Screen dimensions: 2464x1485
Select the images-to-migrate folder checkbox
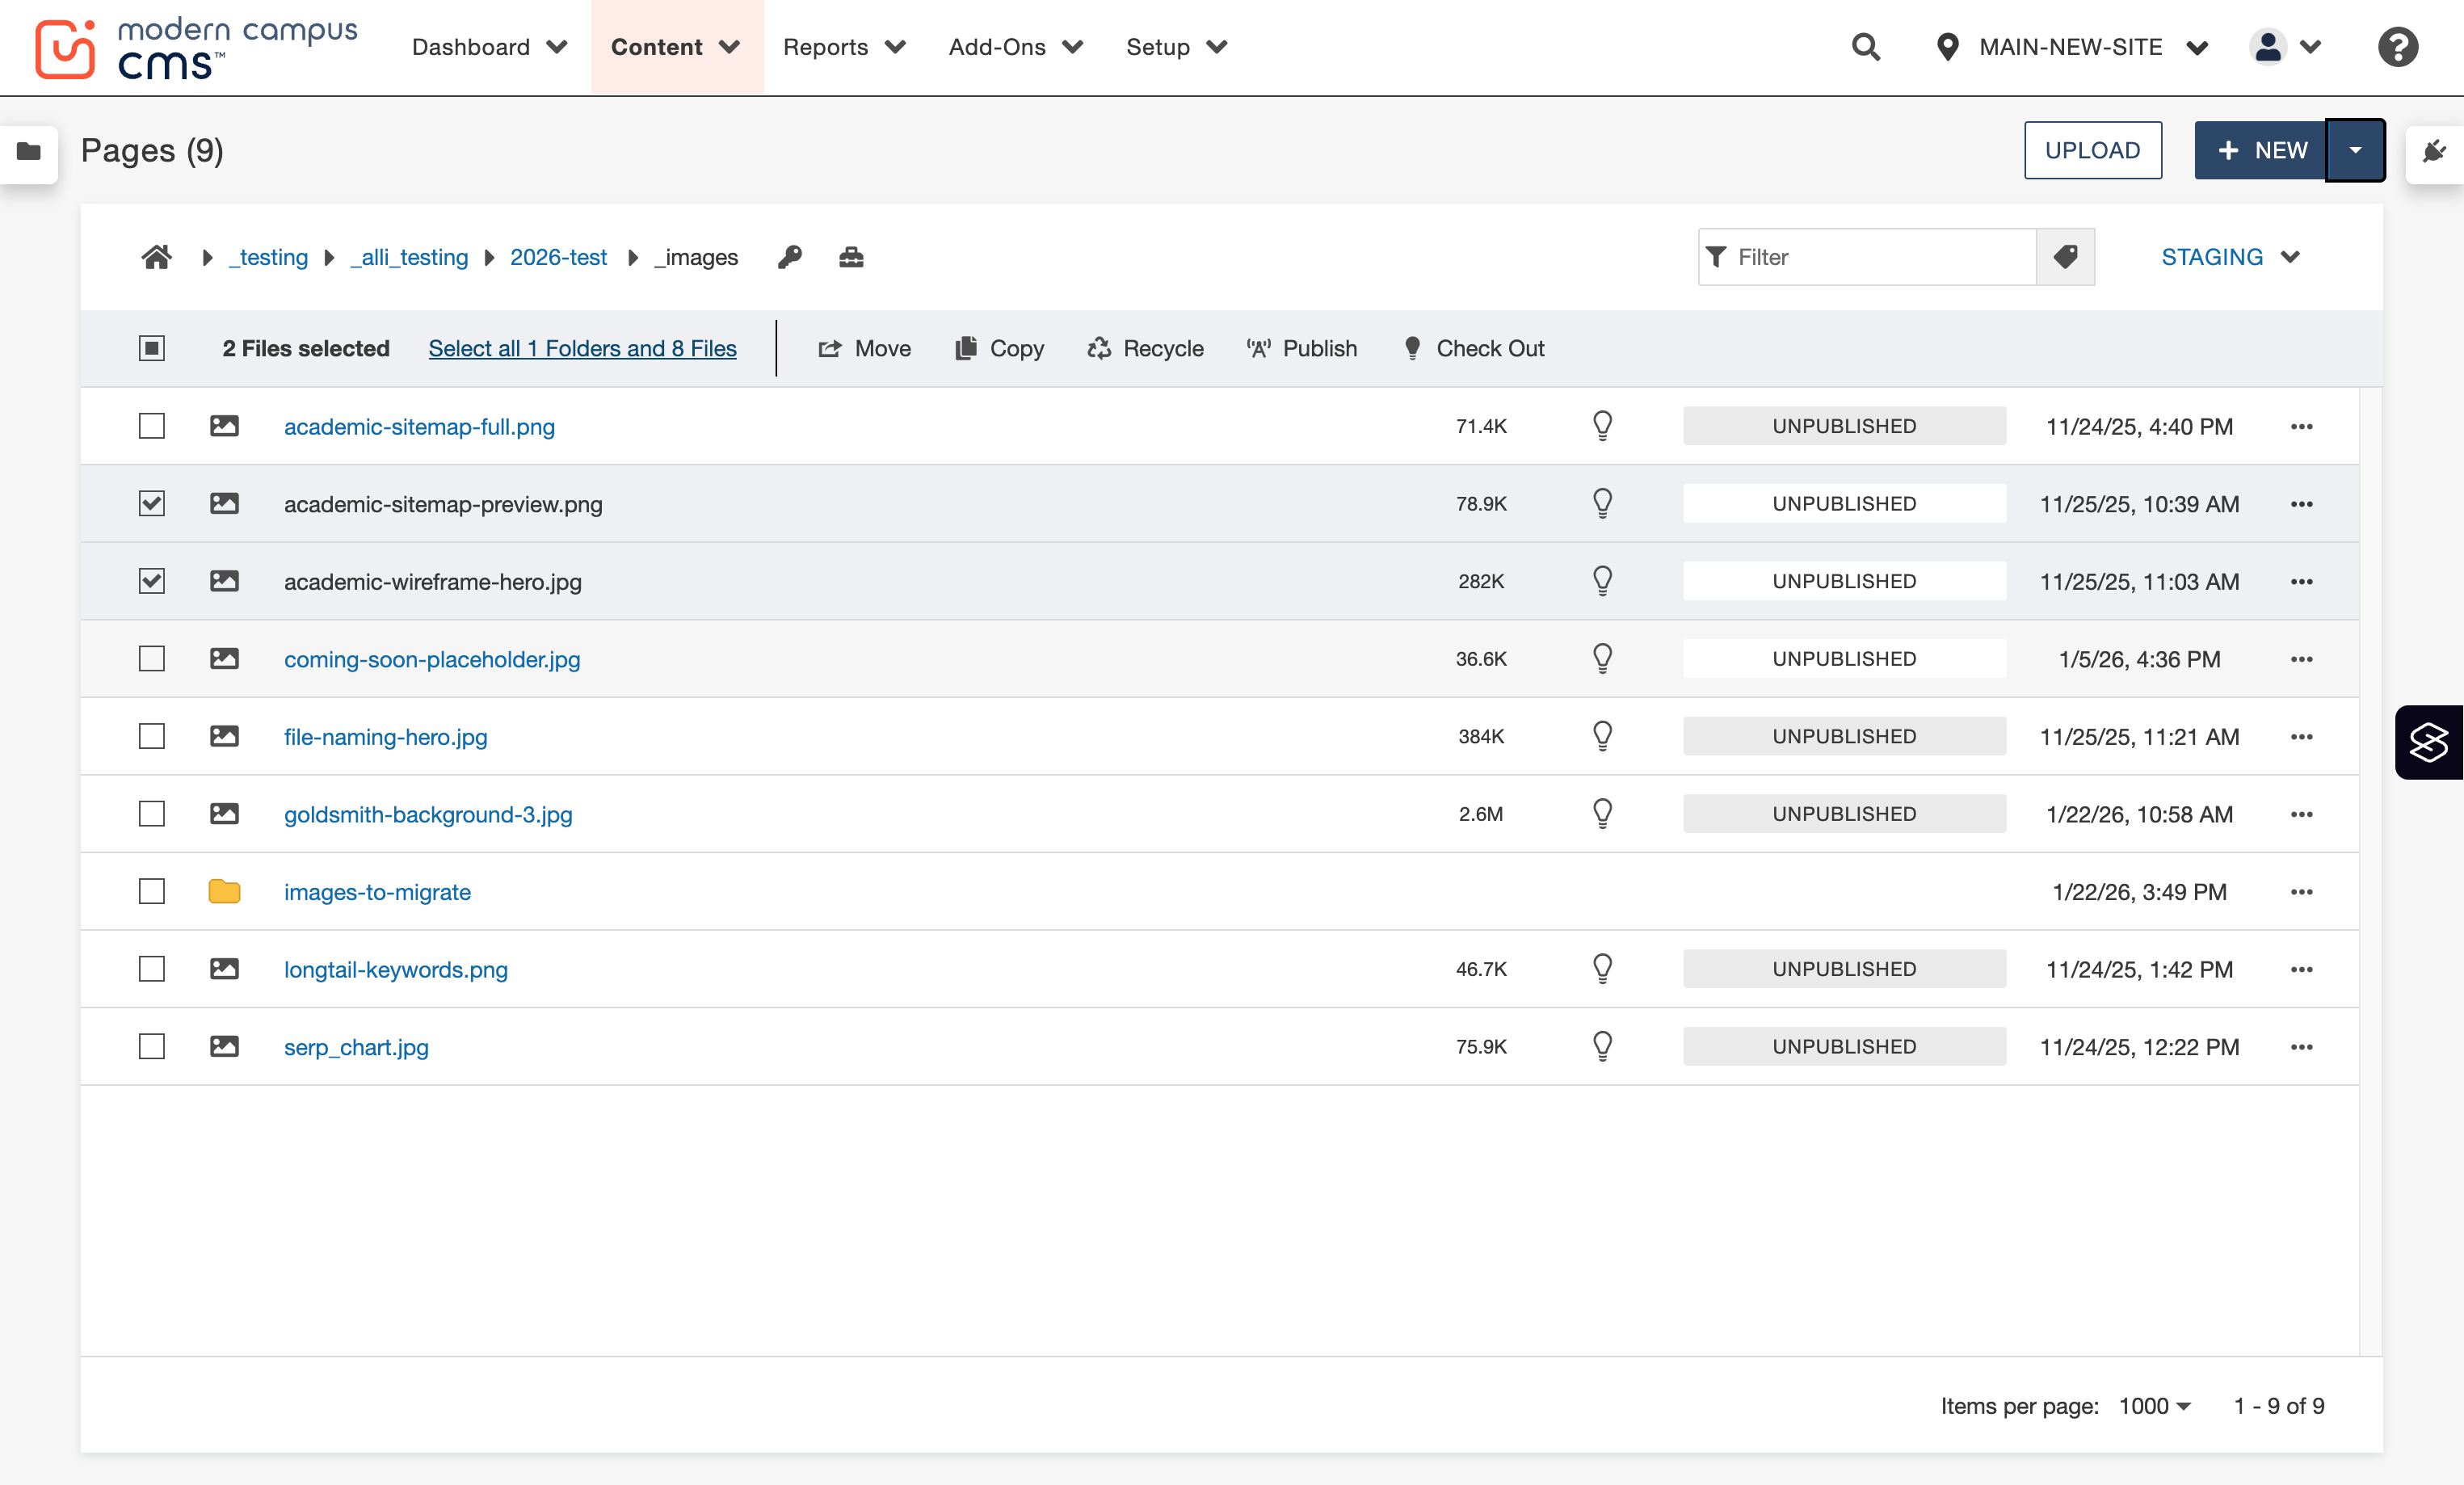tap(152, 891)
